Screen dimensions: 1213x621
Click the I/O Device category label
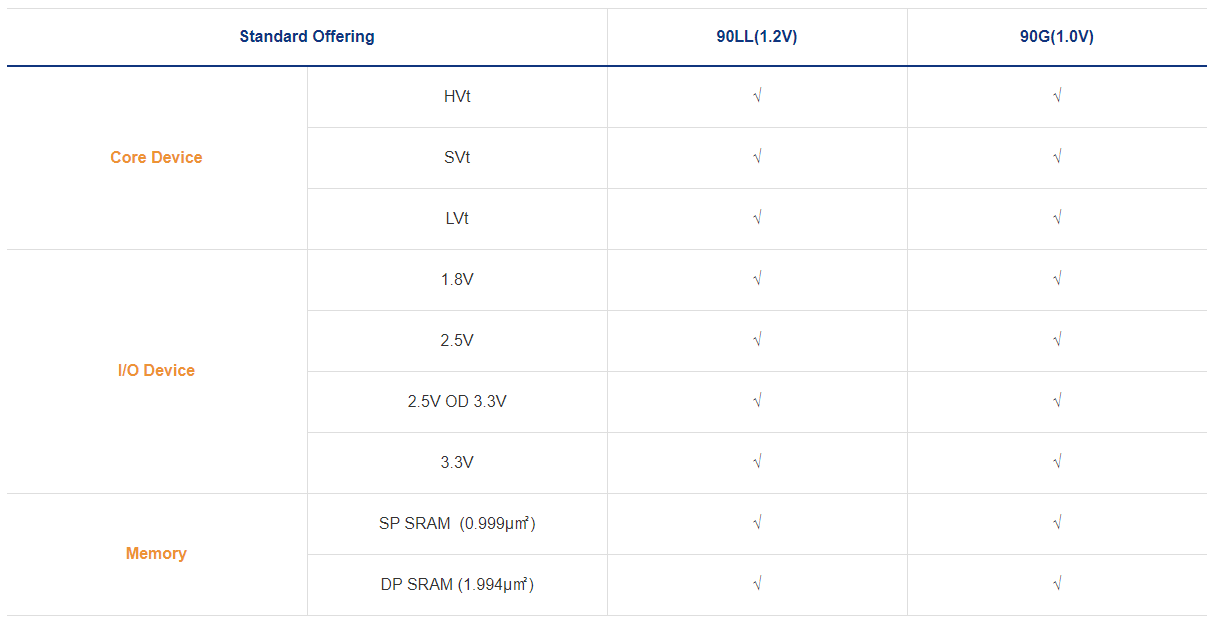[x=156, y=371]
